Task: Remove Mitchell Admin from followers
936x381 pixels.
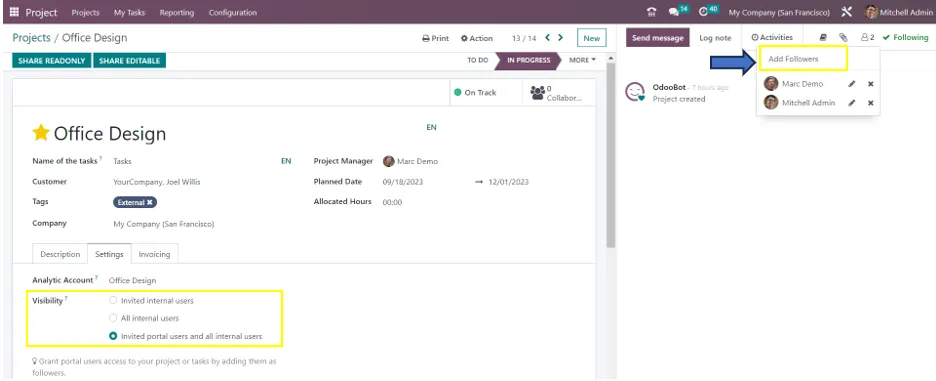Action: (870, 103)
